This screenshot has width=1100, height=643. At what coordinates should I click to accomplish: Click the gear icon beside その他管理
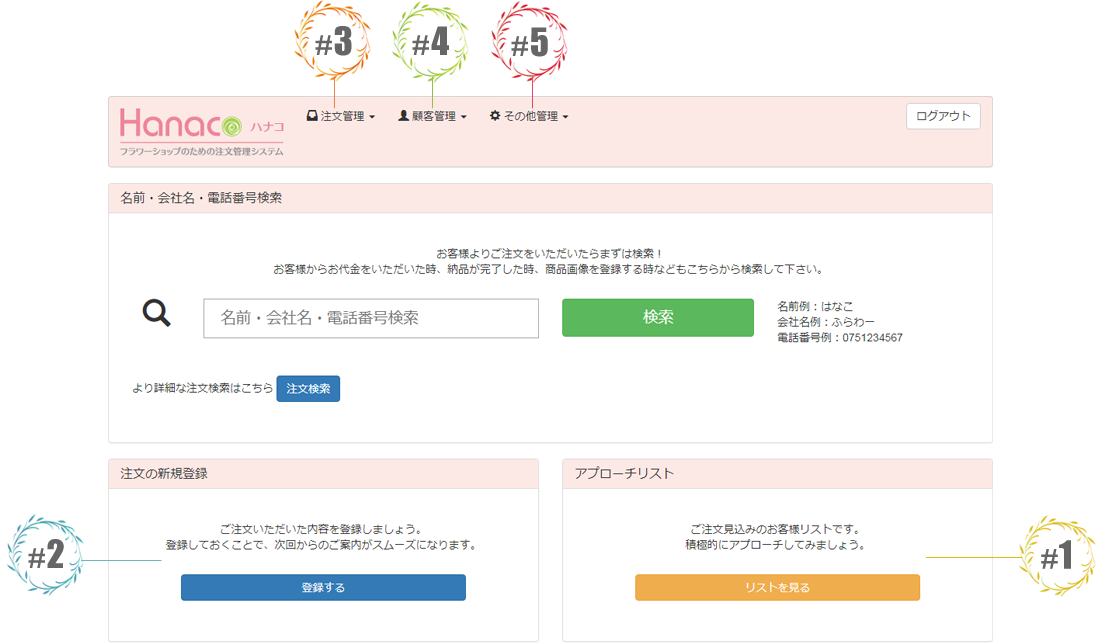click(x=495, y=116)
